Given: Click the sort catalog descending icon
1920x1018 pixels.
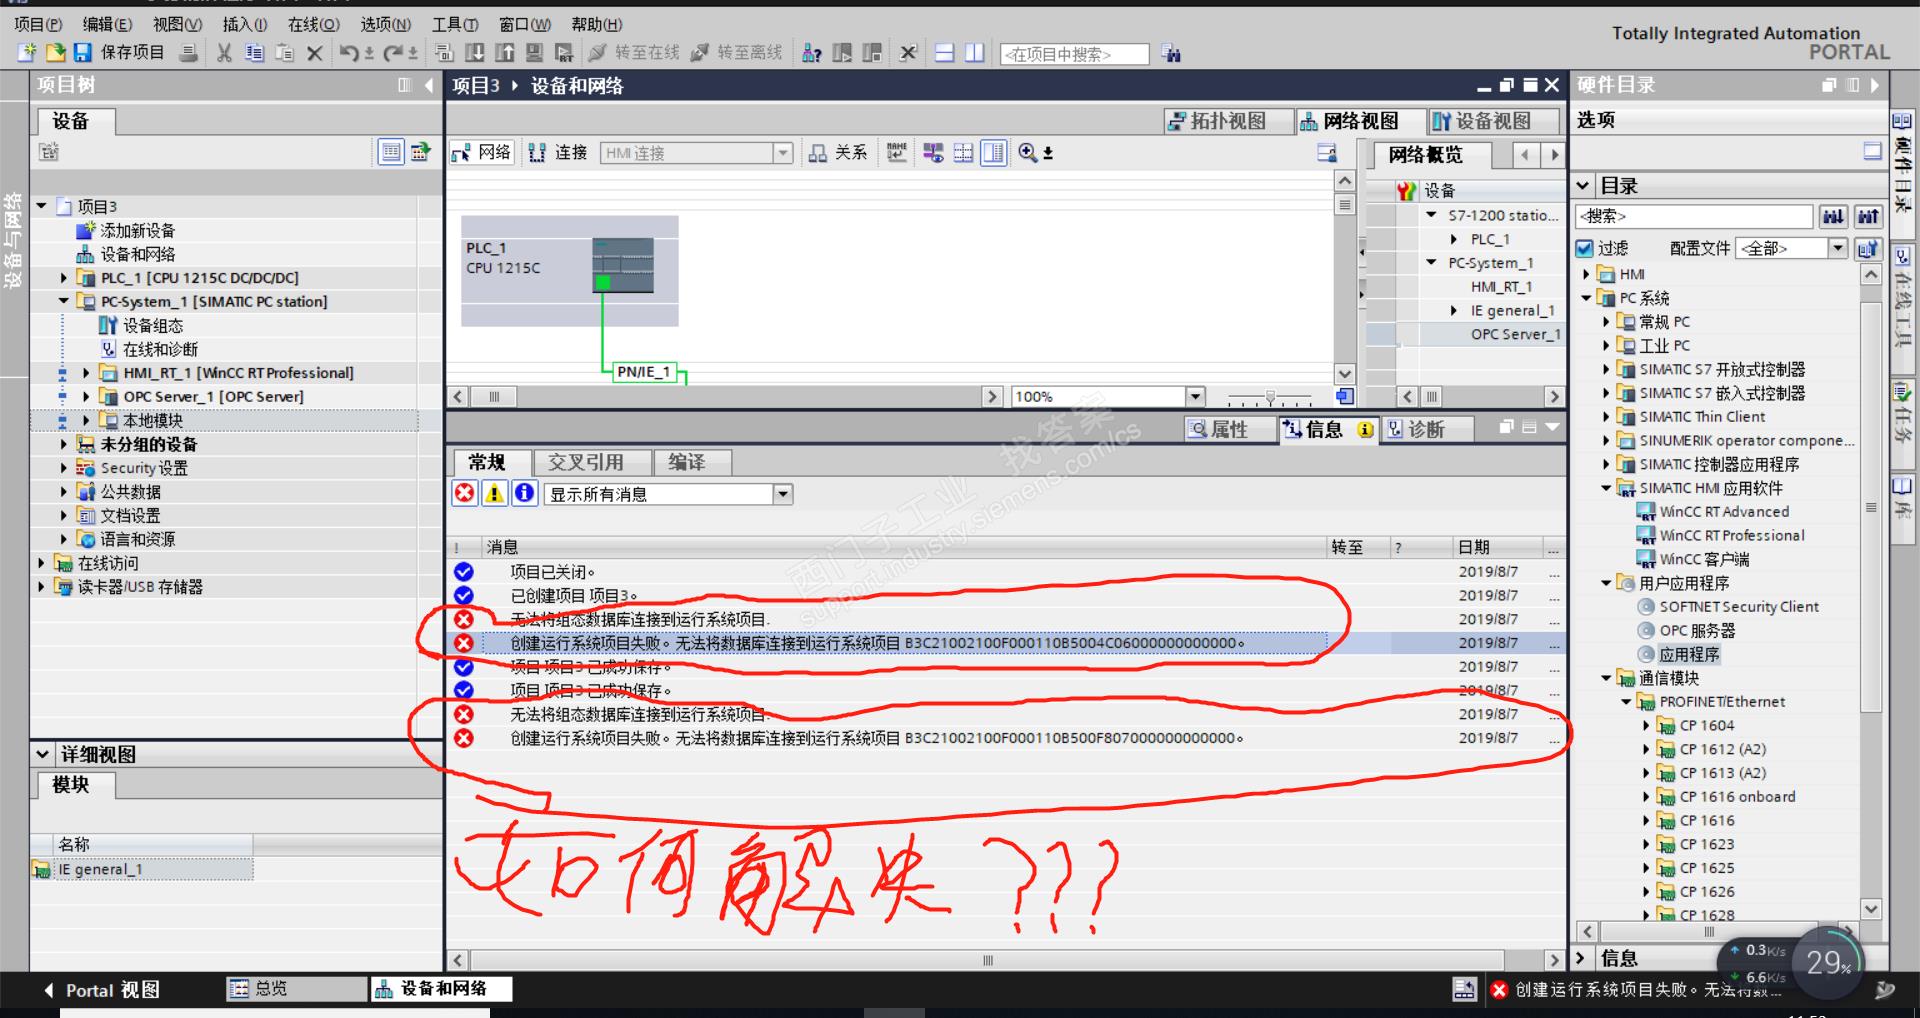Looking at the screenshot, I should point(1833,216).
